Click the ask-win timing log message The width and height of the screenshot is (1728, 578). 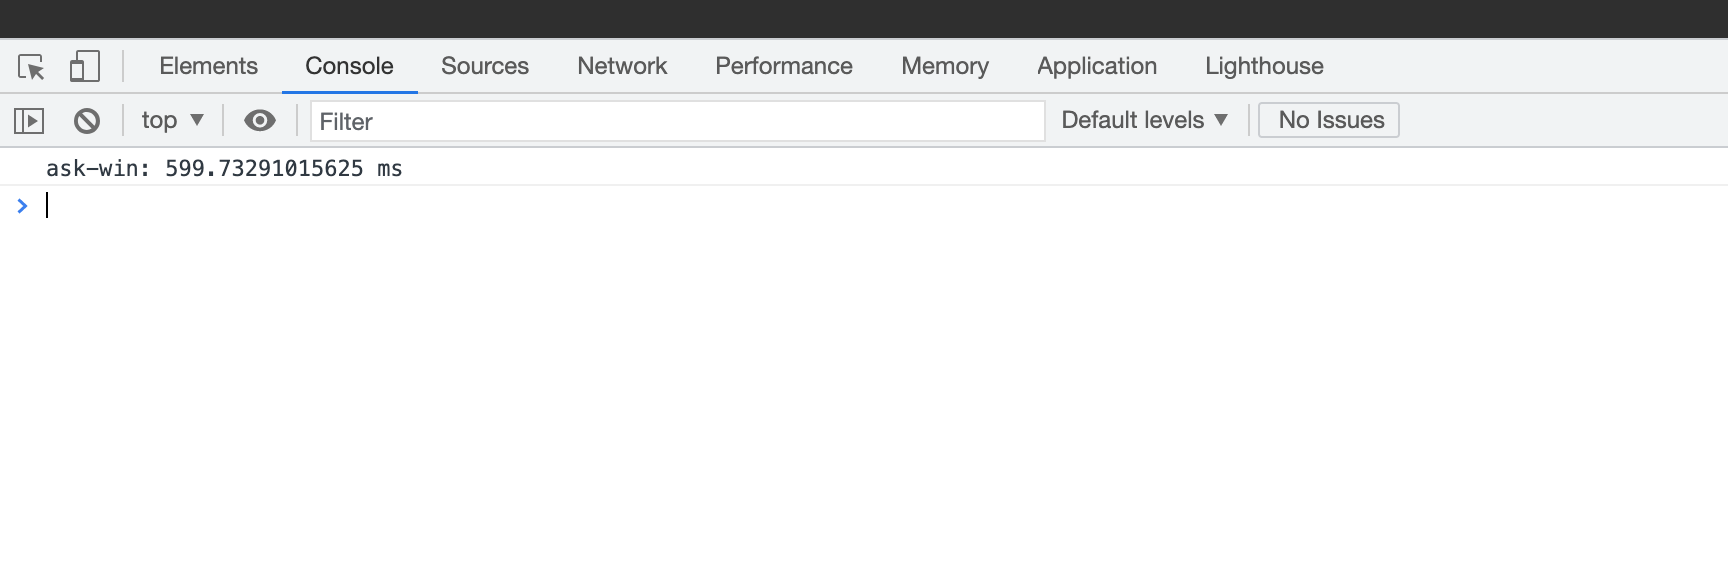(224, 168)
